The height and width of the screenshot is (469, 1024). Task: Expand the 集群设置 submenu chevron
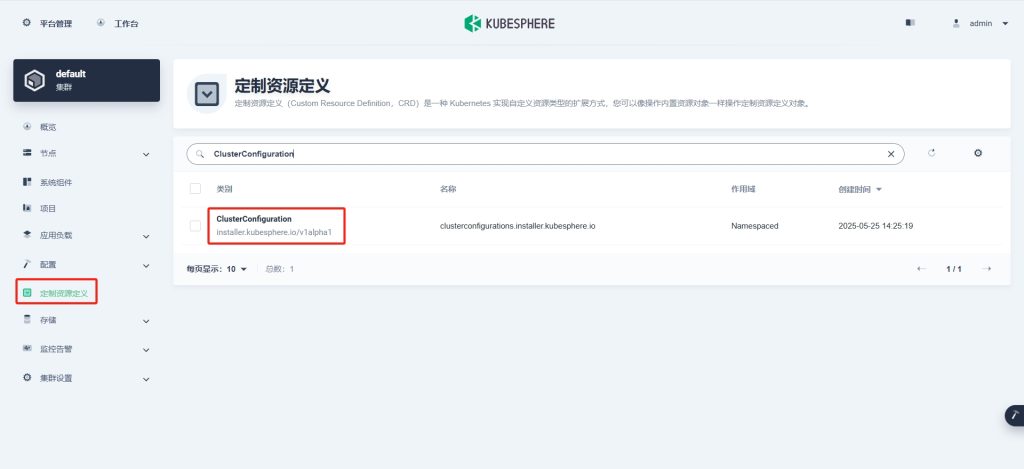click(x=146, y=380)
